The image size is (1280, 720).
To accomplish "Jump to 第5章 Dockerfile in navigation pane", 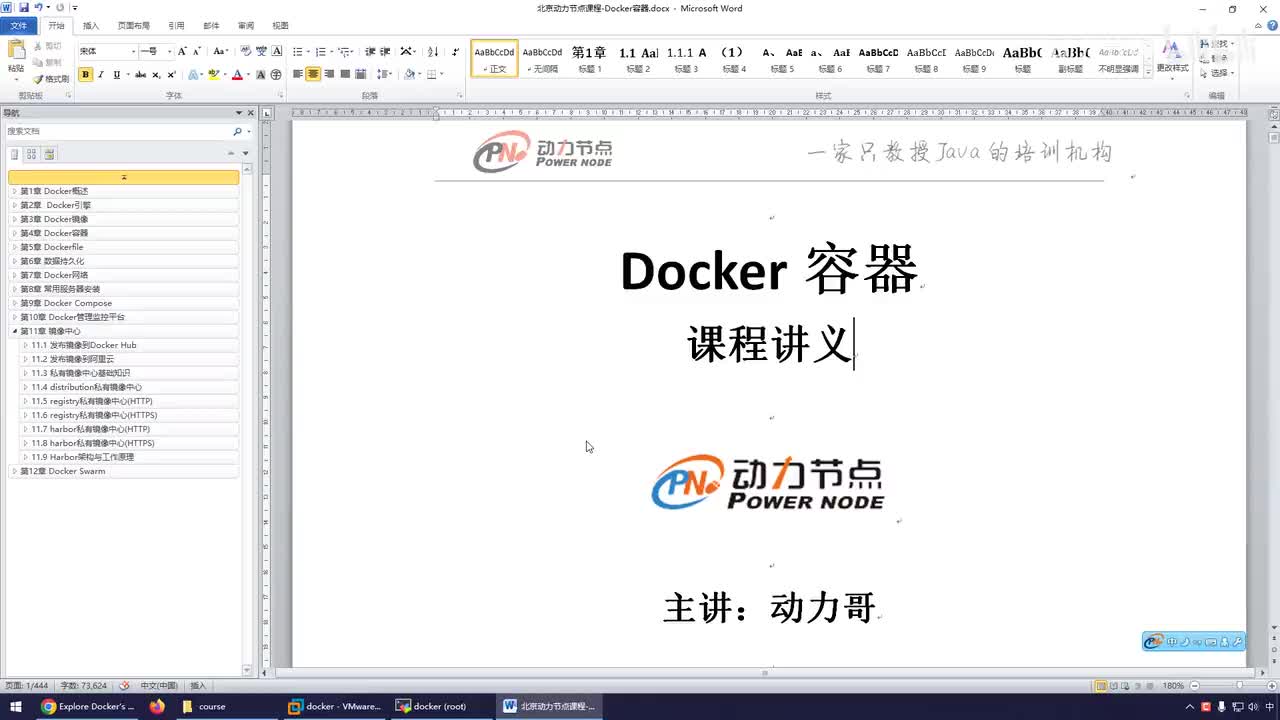I will 124,247.
